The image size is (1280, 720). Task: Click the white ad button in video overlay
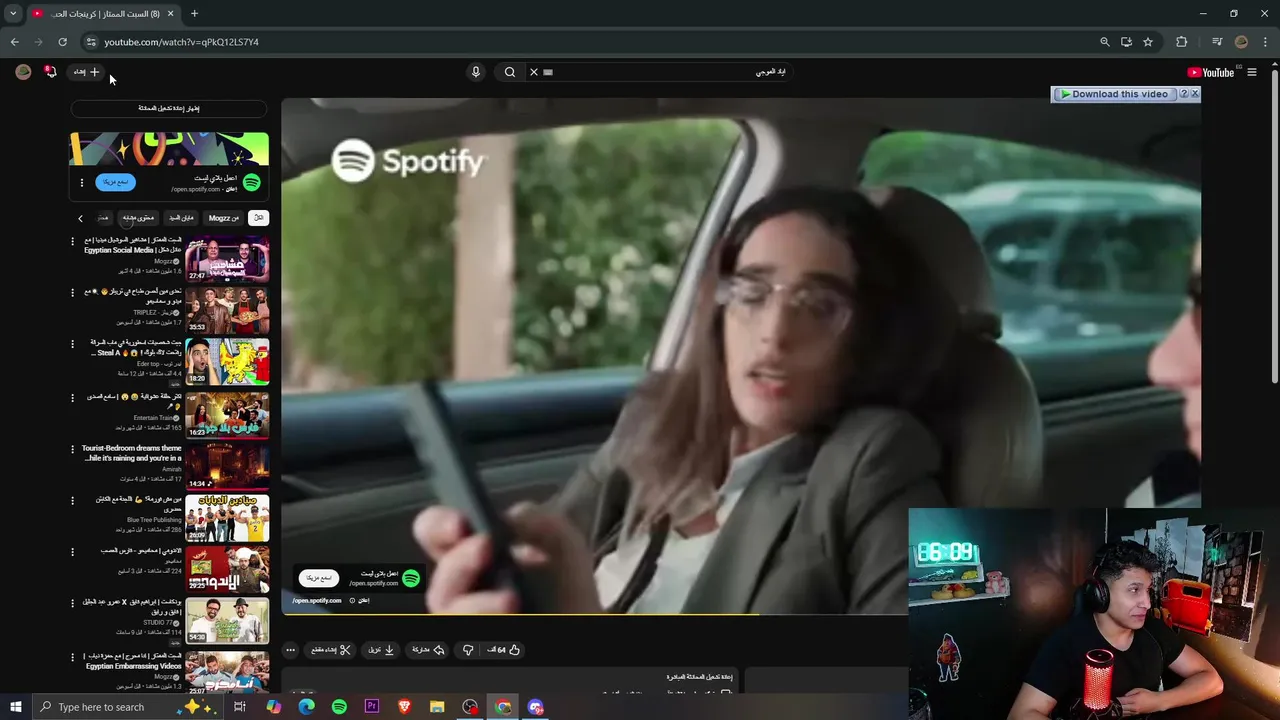click(x=318, y=578)
